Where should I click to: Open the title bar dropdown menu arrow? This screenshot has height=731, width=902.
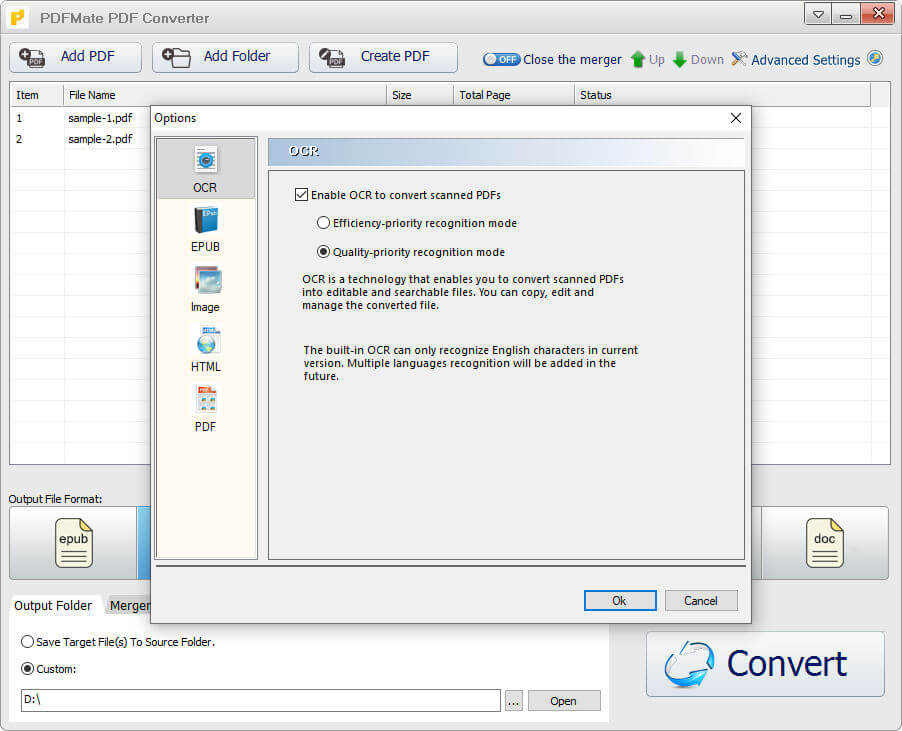point(819,15)
